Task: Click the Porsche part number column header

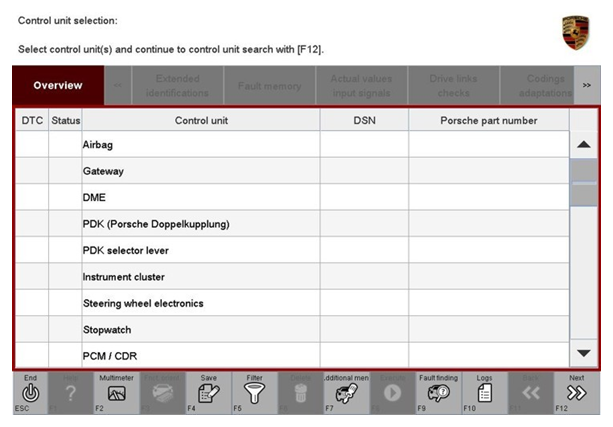Action: pos(488,120)
